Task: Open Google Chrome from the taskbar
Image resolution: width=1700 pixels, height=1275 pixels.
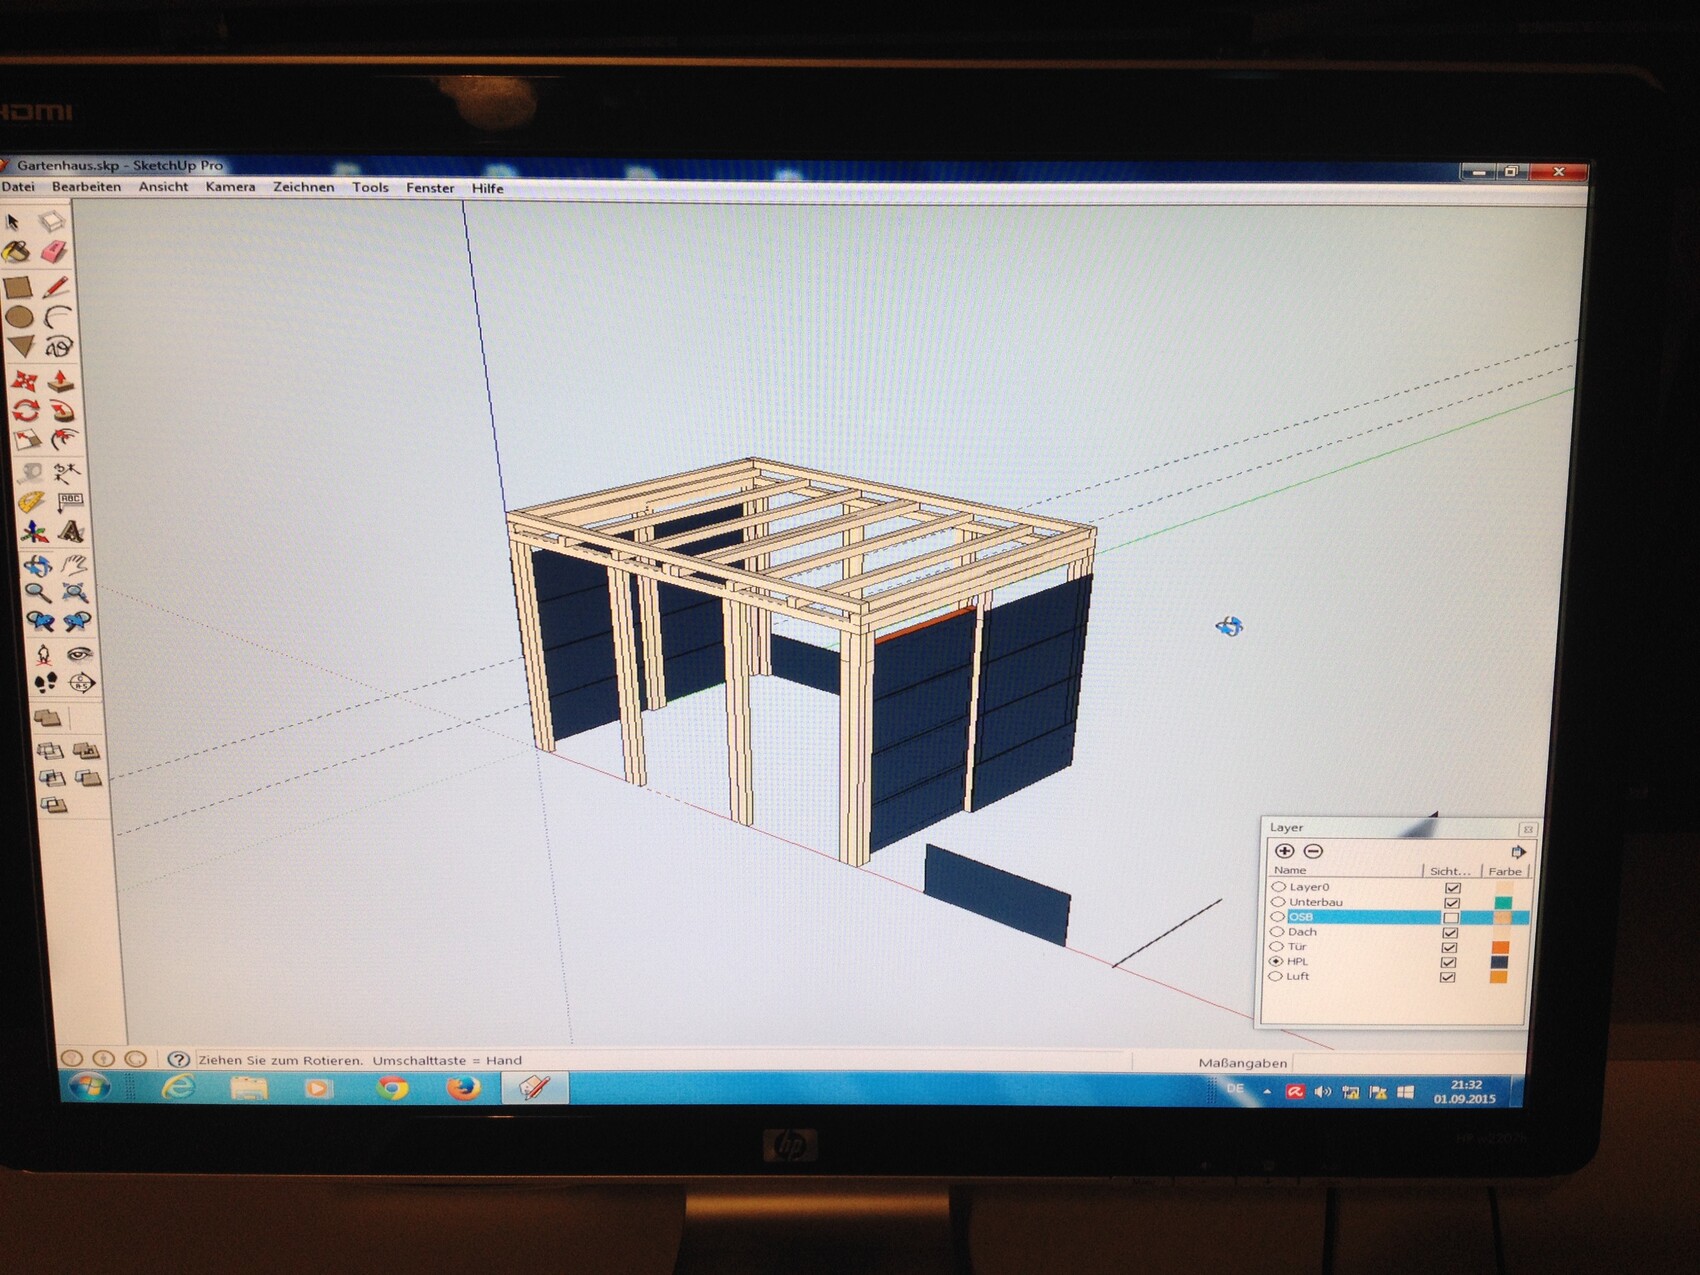Action: (392, 1088)
